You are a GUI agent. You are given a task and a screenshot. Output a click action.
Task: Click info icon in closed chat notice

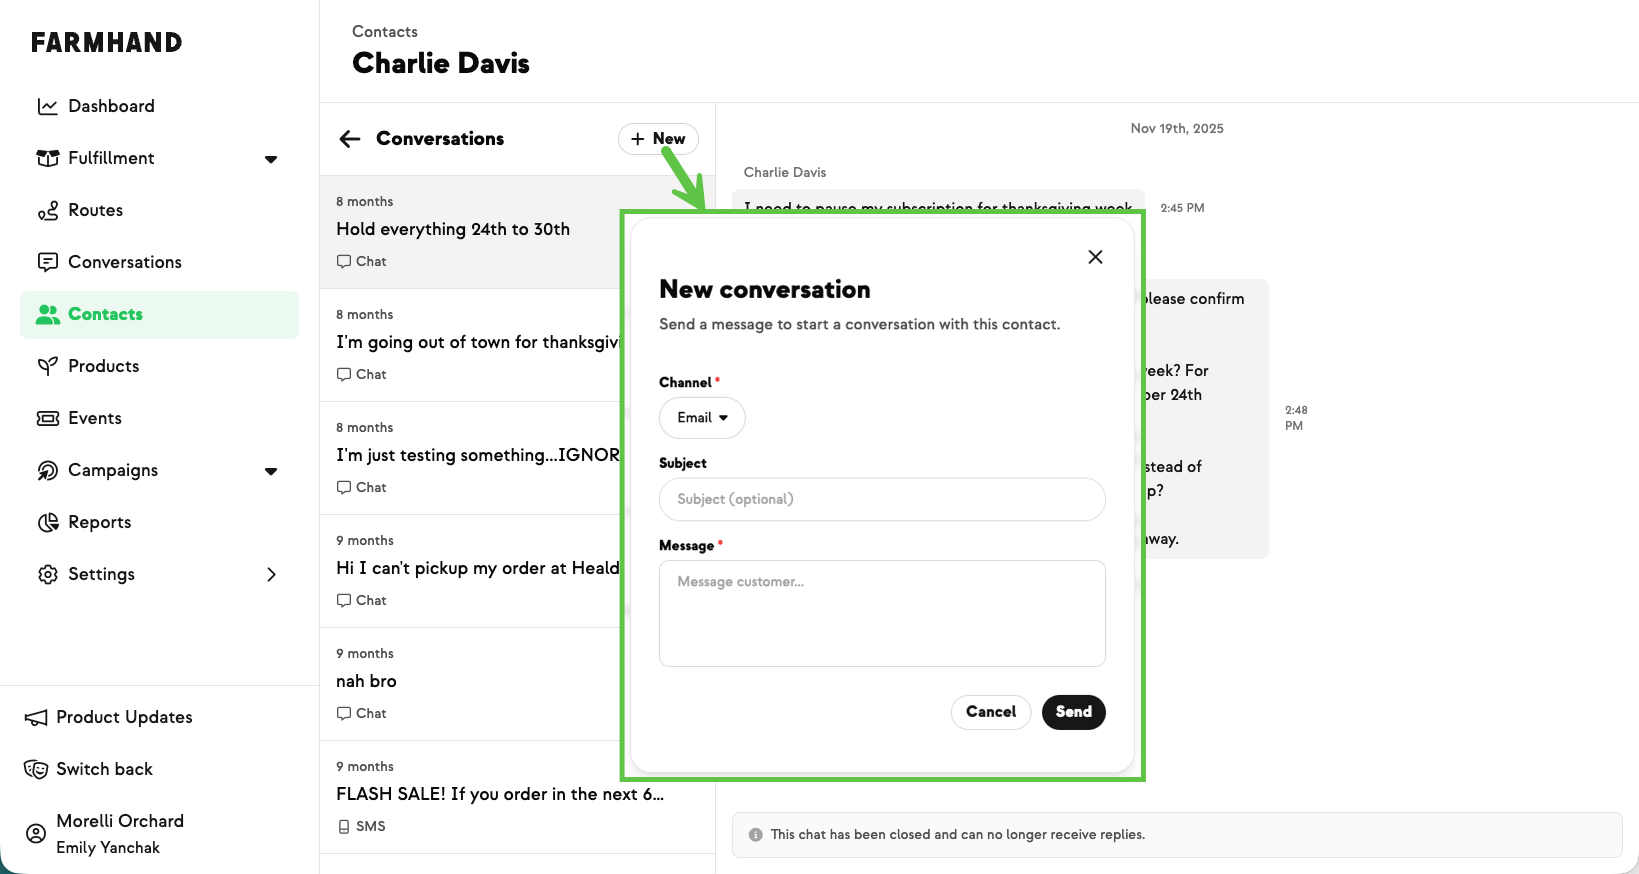pos(756,834)
